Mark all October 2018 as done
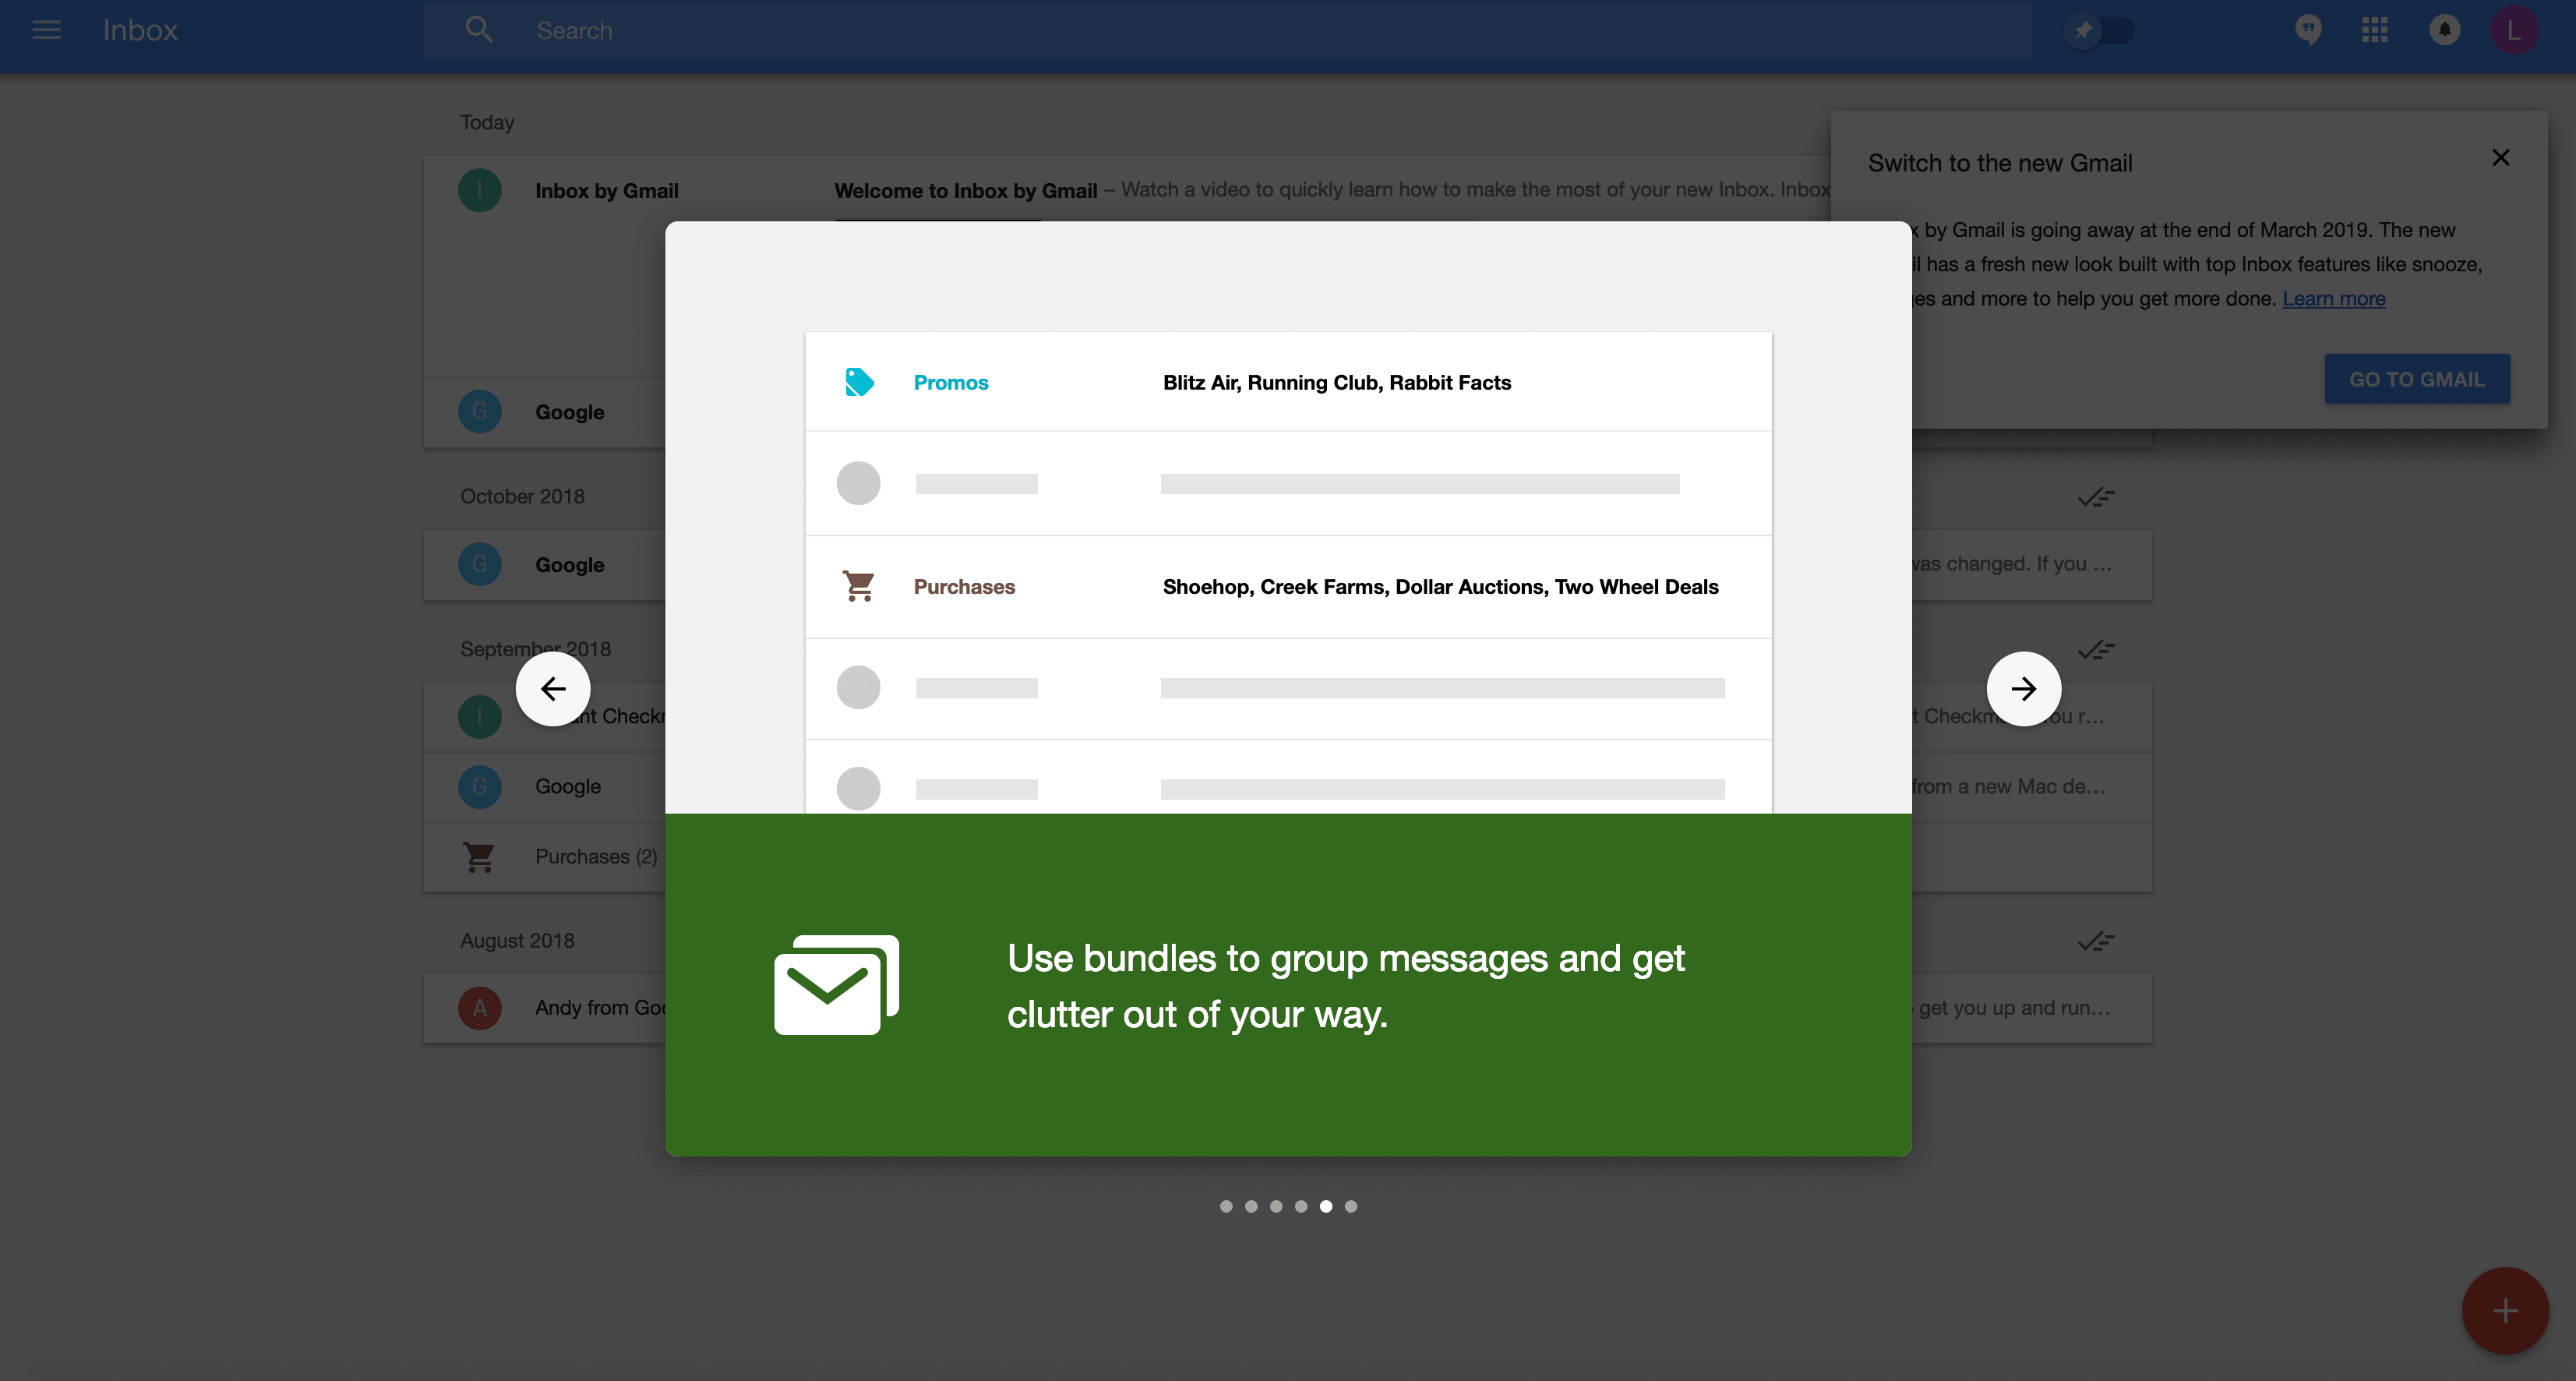This screenshot has width=2576, height=1381. pyautogui.click(x=2095, y=497)
